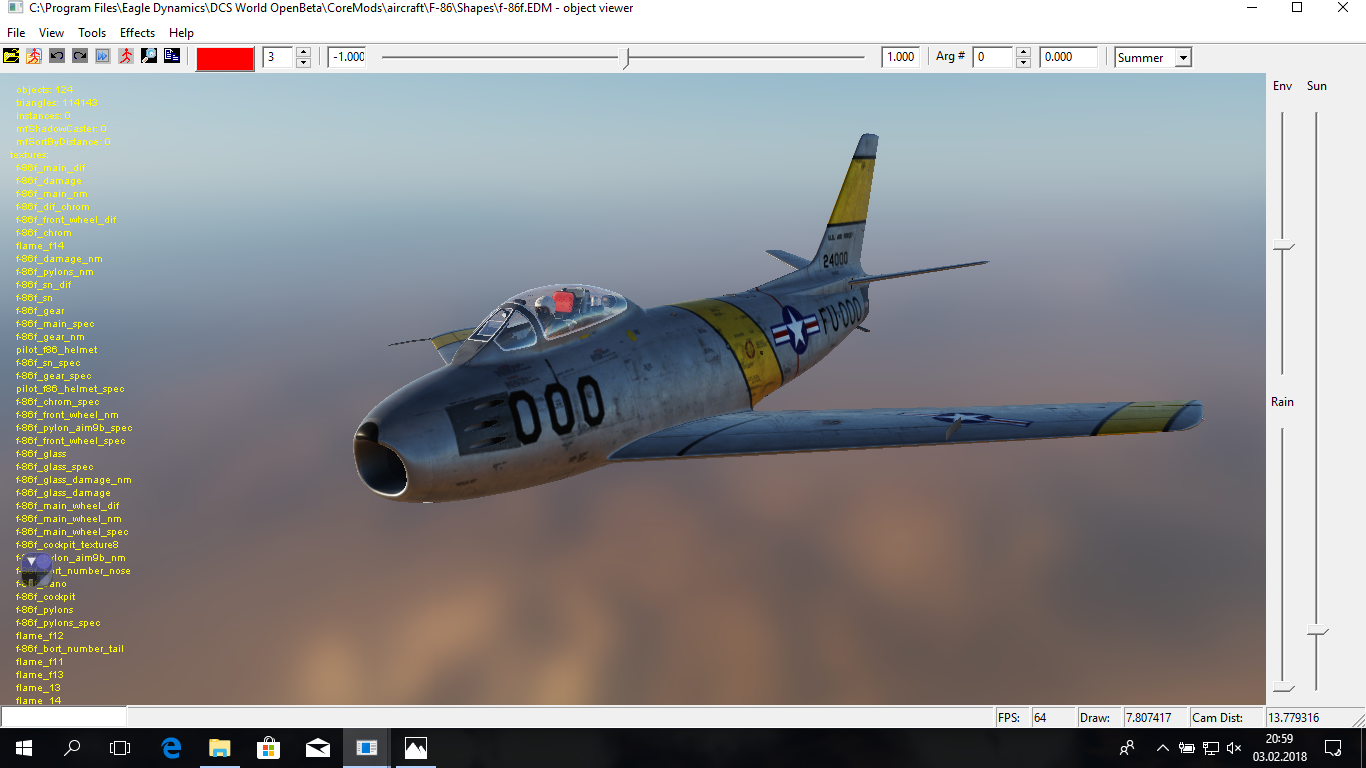Click the magnifying glass toolbar icon
Image resolution: width=1366 pixels, height=768 pixels.
coord(149,57)
